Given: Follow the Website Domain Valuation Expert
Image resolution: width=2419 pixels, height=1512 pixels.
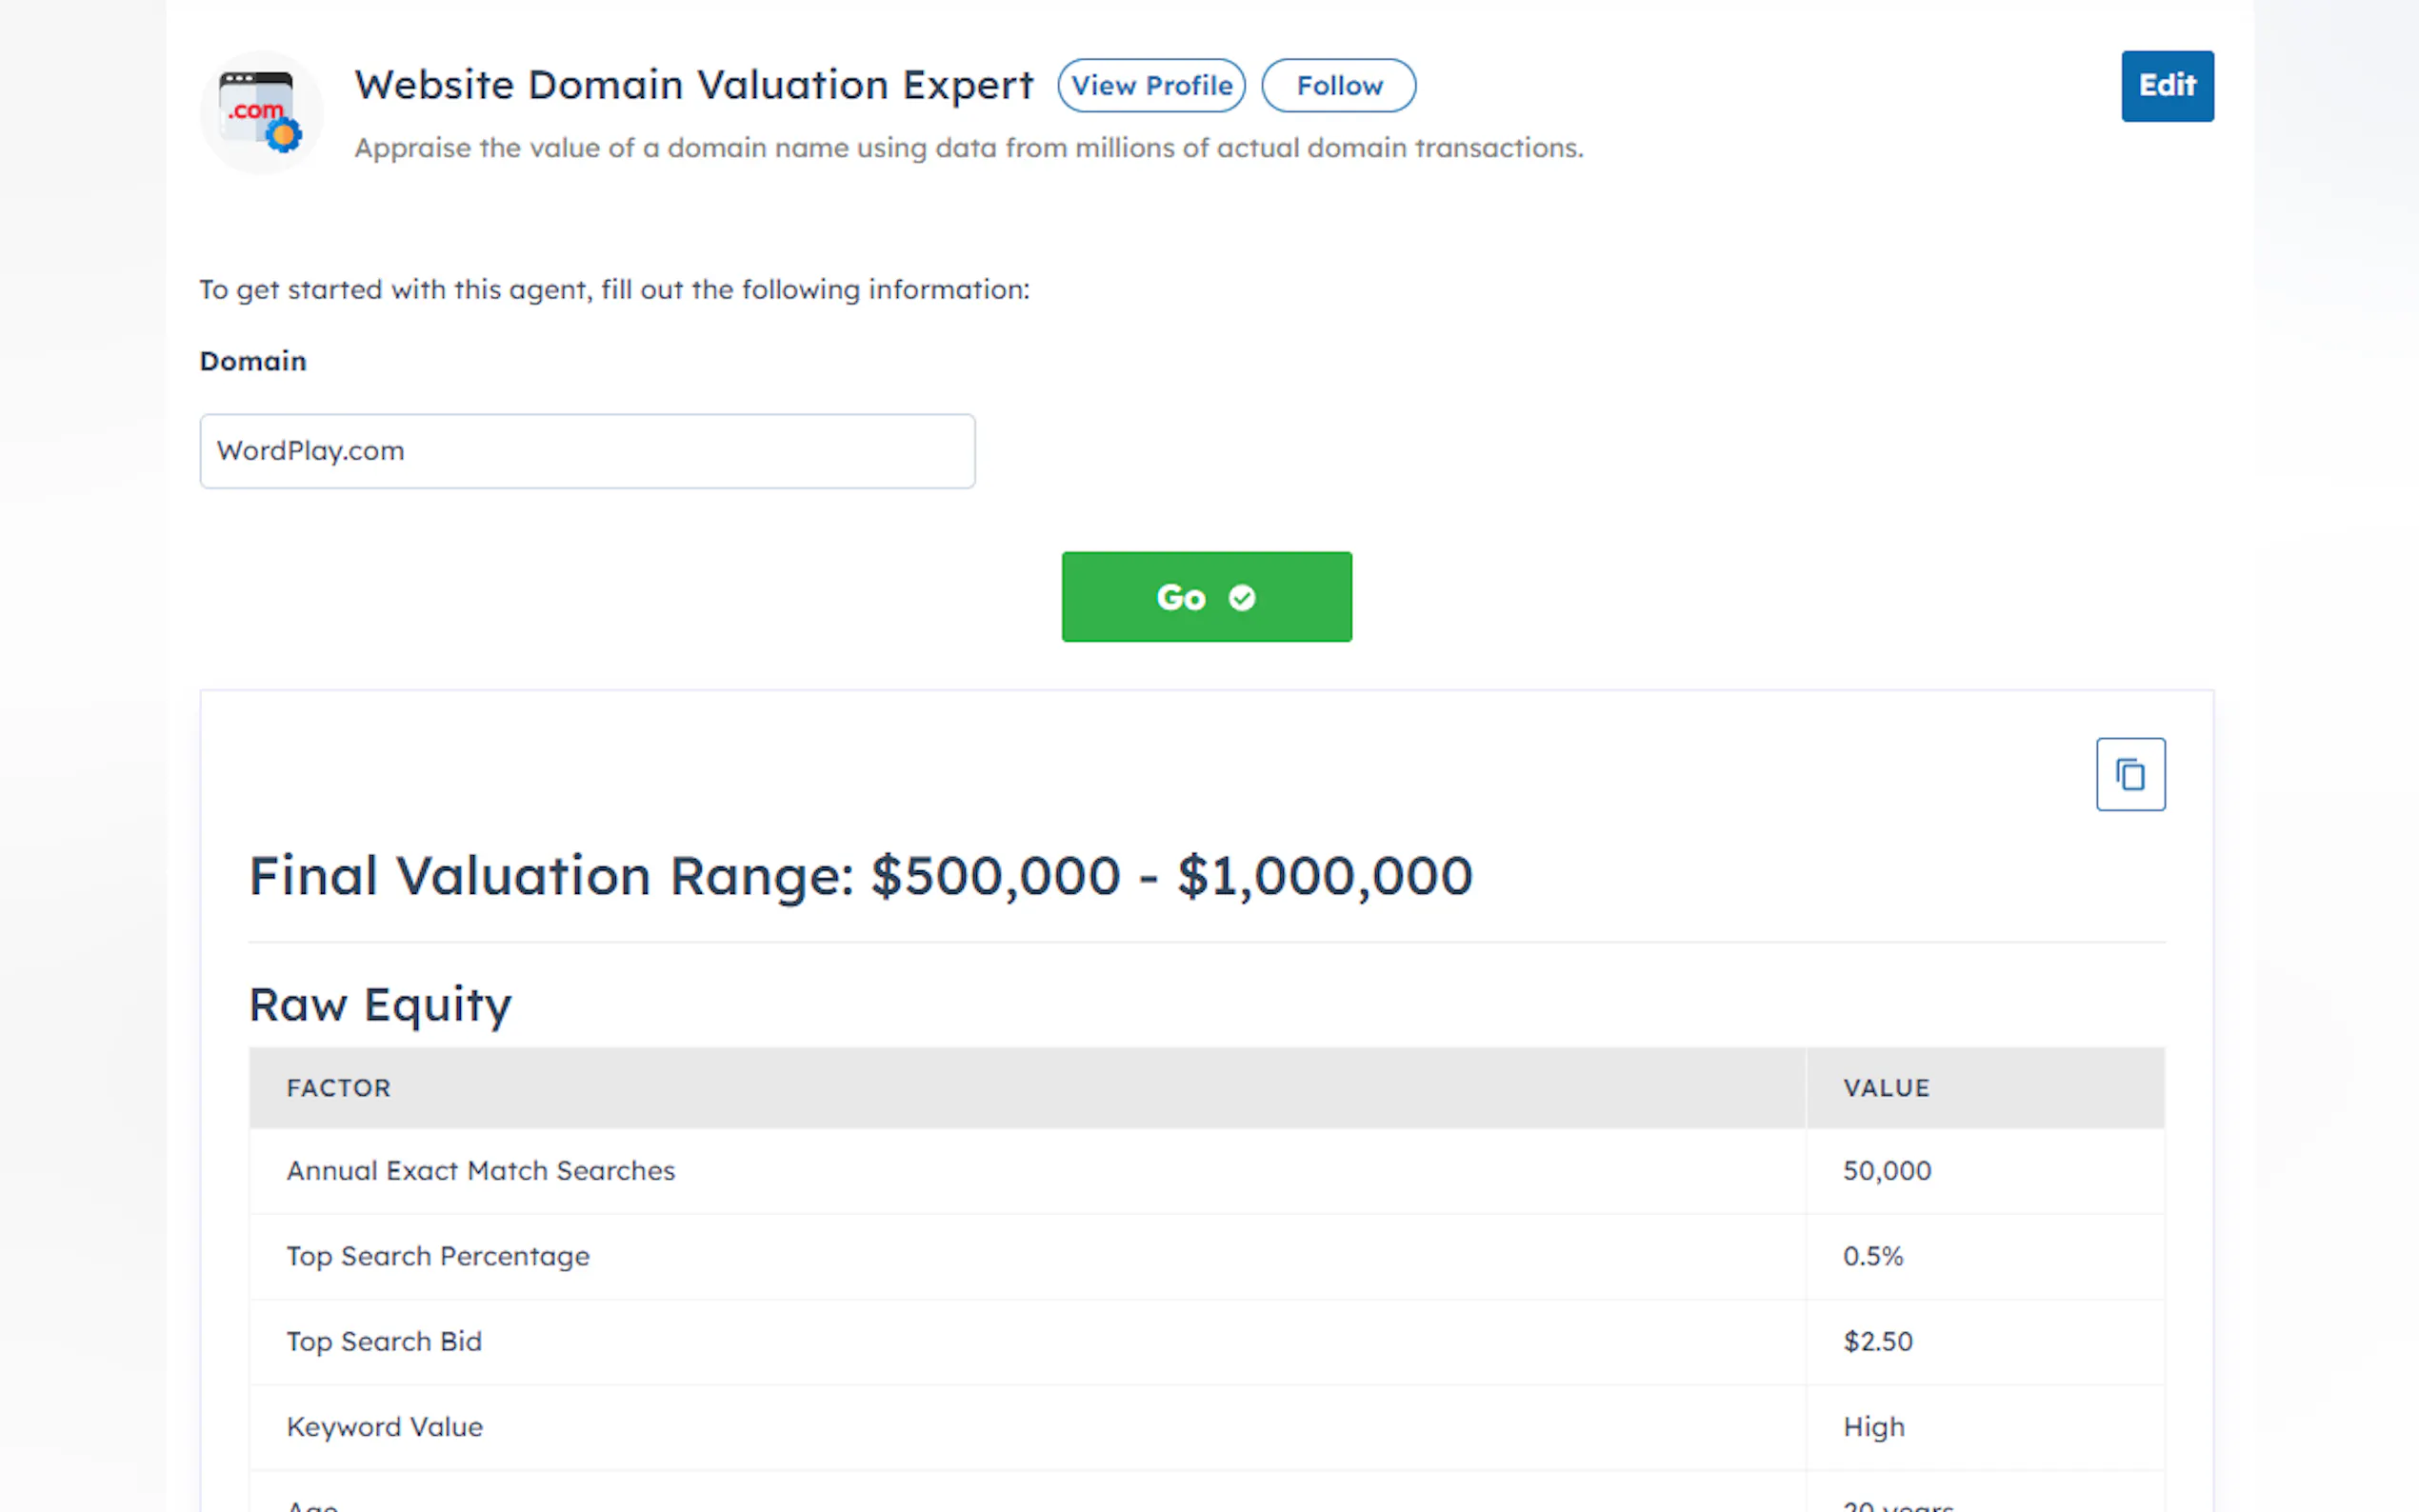Looking at the screenshot, I should [1338, 86].
